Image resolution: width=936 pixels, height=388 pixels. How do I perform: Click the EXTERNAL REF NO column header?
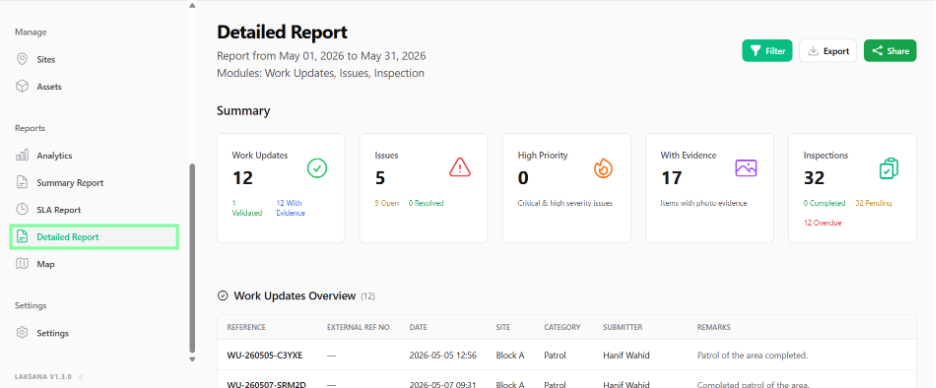pos(358,327)
